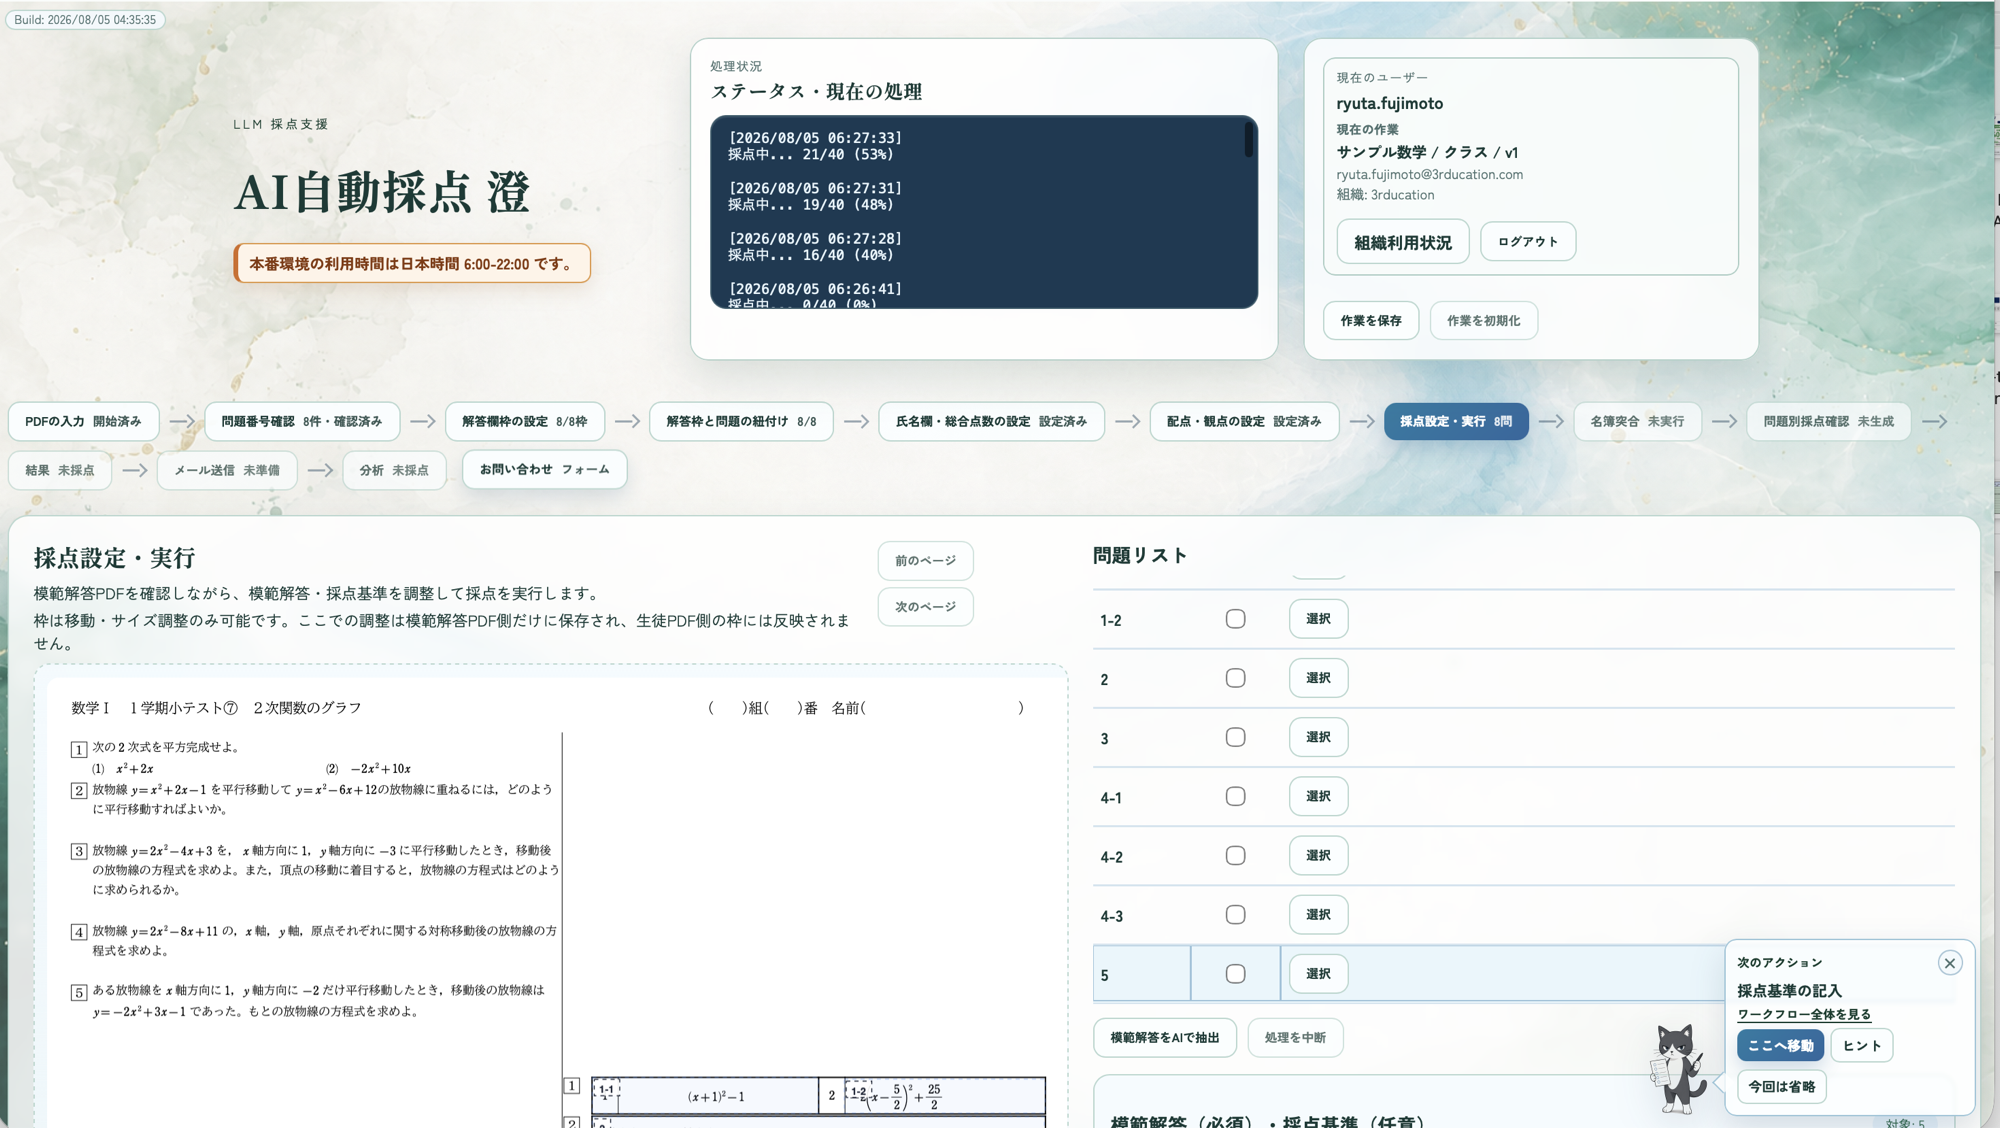This screenshot has width=2000, height=1128.
Task: Open the お問い合わせ フォーム
Action: [x=545, y=469]
